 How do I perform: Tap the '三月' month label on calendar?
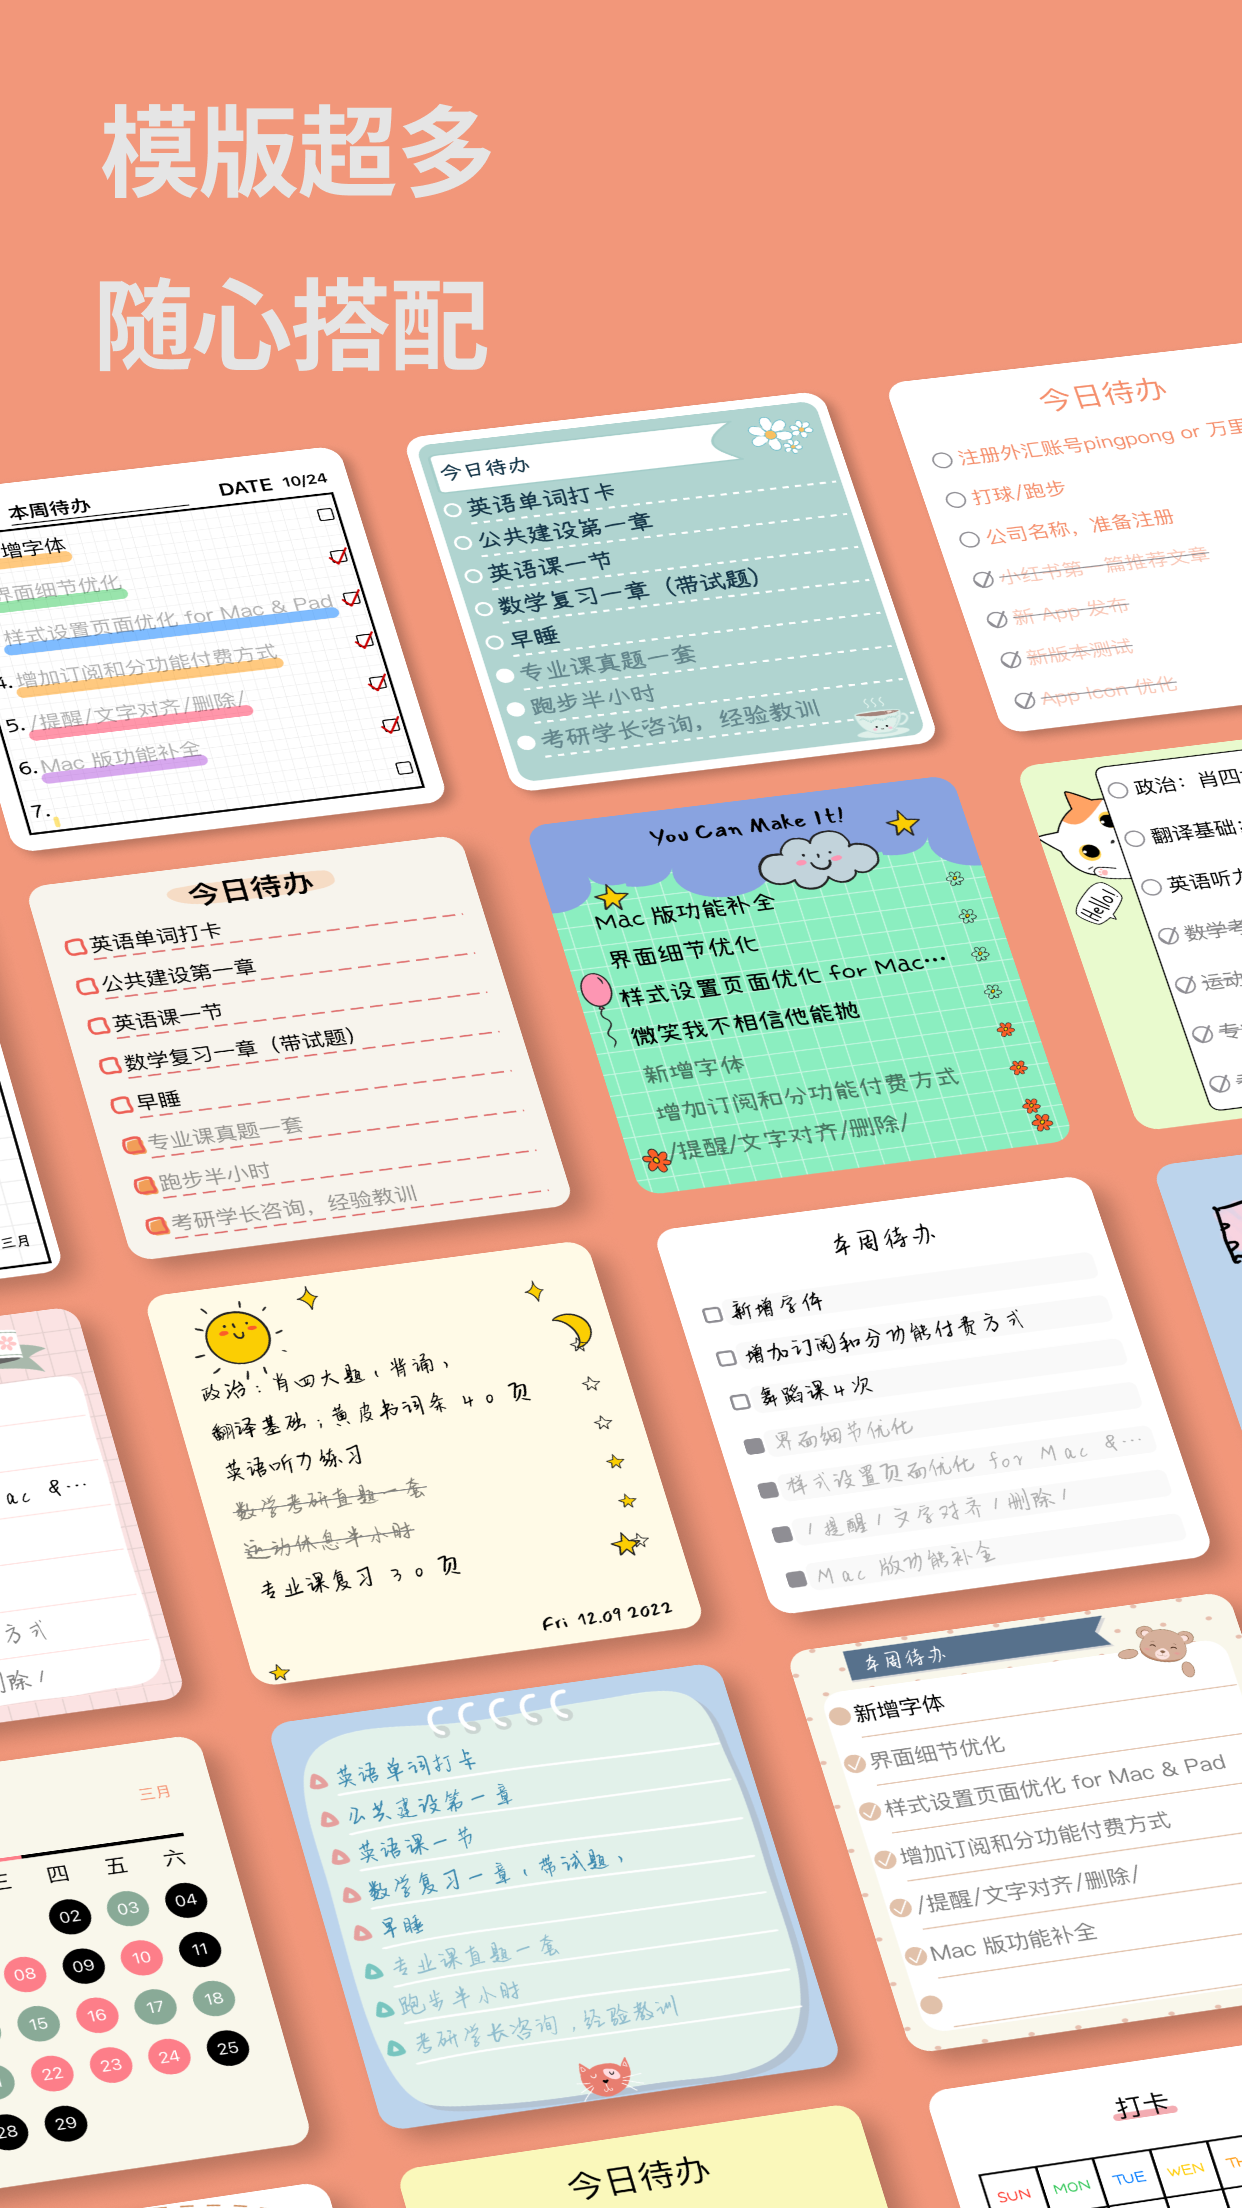[154, 1792]
